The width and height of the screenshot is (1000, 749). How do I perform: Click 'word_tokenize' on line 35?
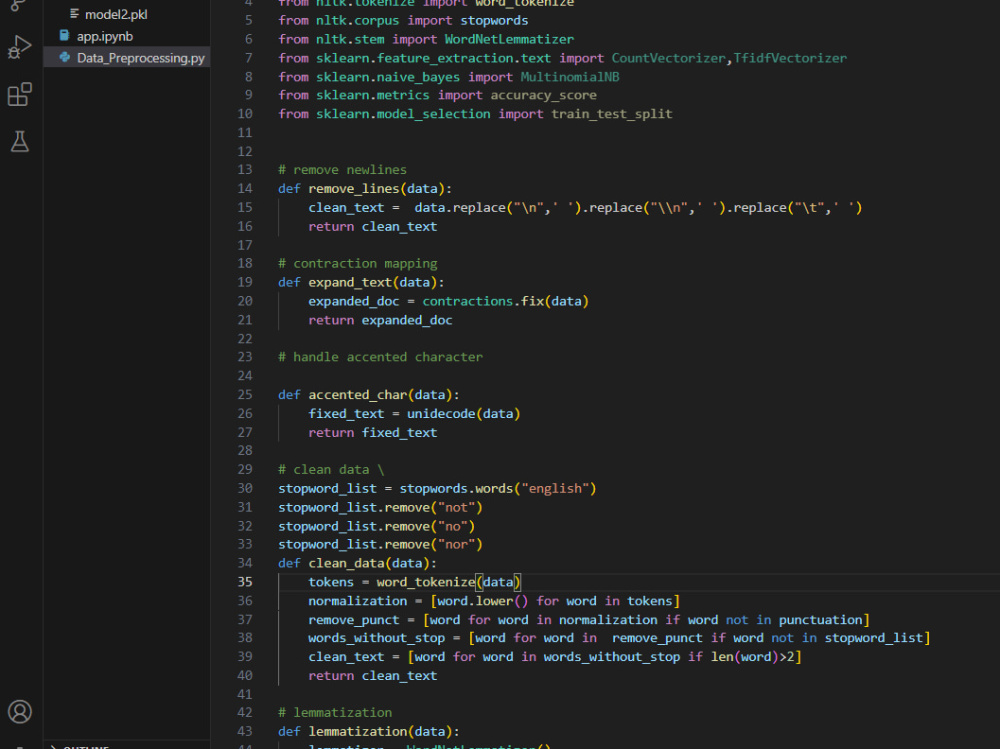pyautogui.click(x=426, y=582)
